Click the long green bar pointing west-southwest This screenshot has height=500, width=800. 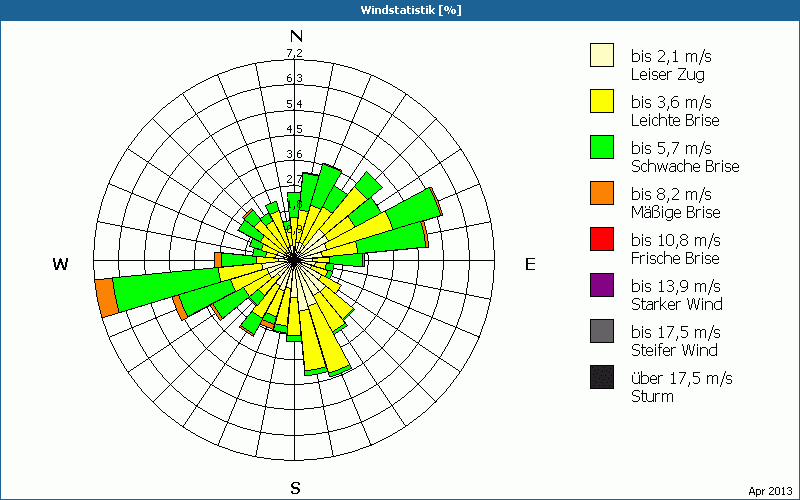coord(167,289)
